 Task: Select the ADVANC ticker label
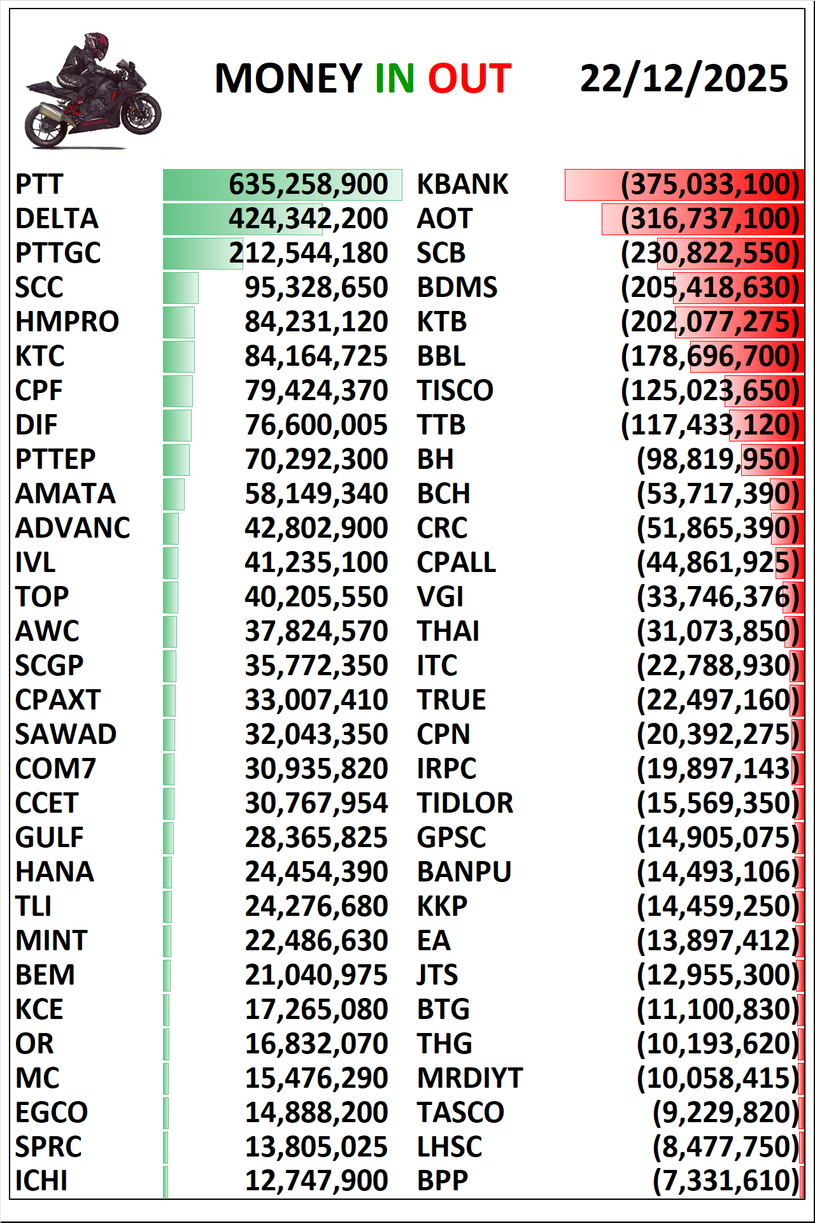click(72, 528)
